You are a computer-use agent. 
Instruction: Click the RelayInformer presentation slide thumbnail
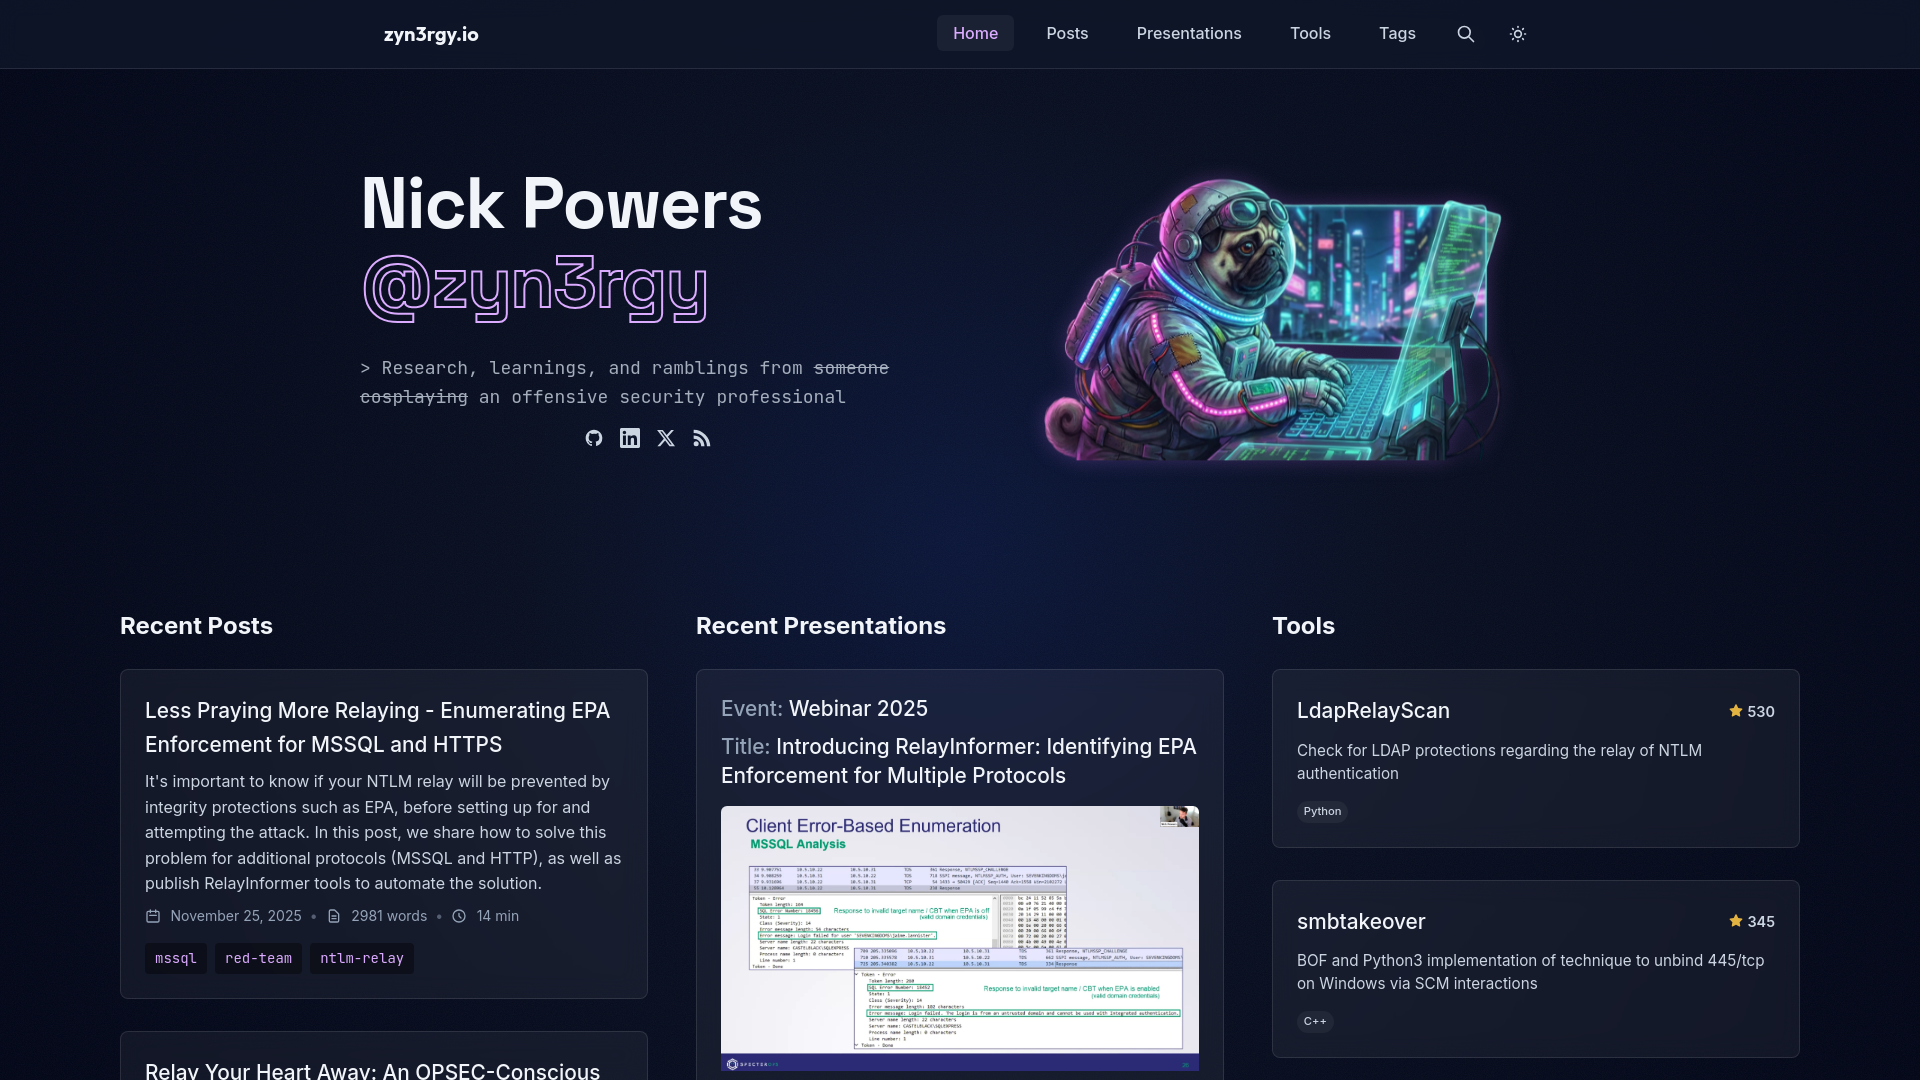(958, 940)
